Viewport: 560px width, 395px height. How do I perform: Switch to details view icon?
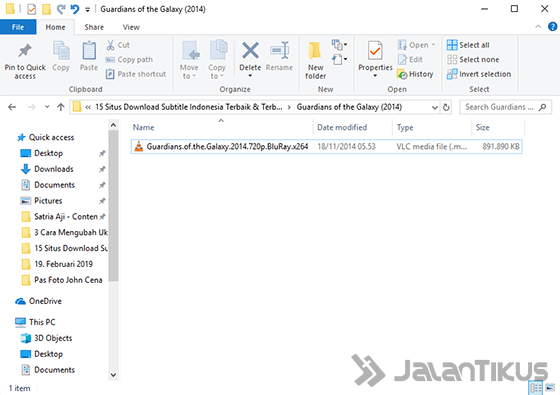pyautogui.click(x=536, y=388)
